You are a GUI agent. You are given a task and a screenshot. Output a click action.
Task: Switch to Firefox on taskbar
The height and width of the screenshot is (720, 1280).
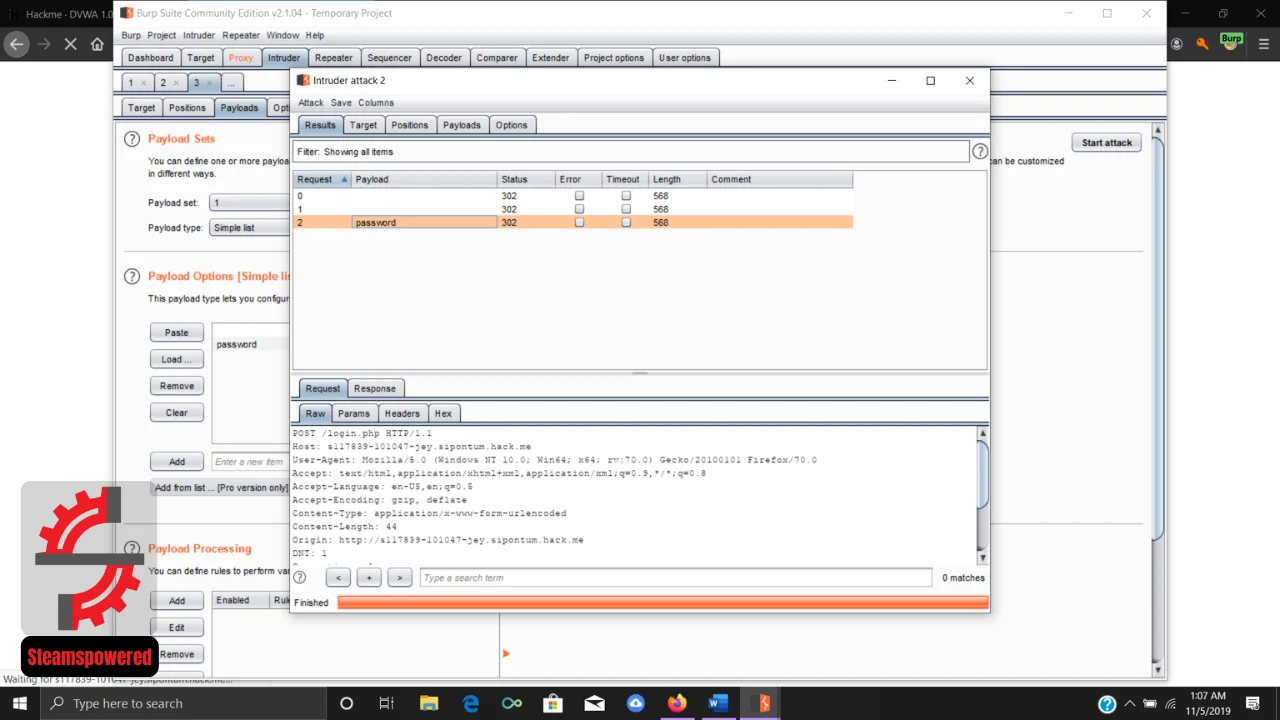(x=677, y=703)
